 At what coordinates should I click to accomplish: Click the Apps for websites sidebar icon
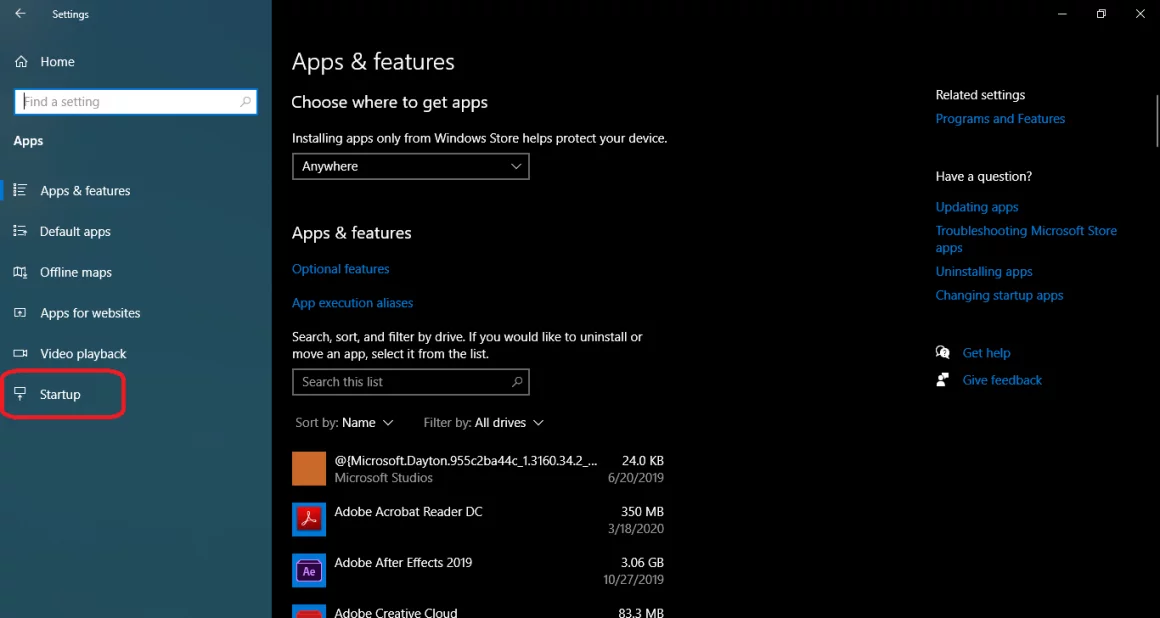21,313
